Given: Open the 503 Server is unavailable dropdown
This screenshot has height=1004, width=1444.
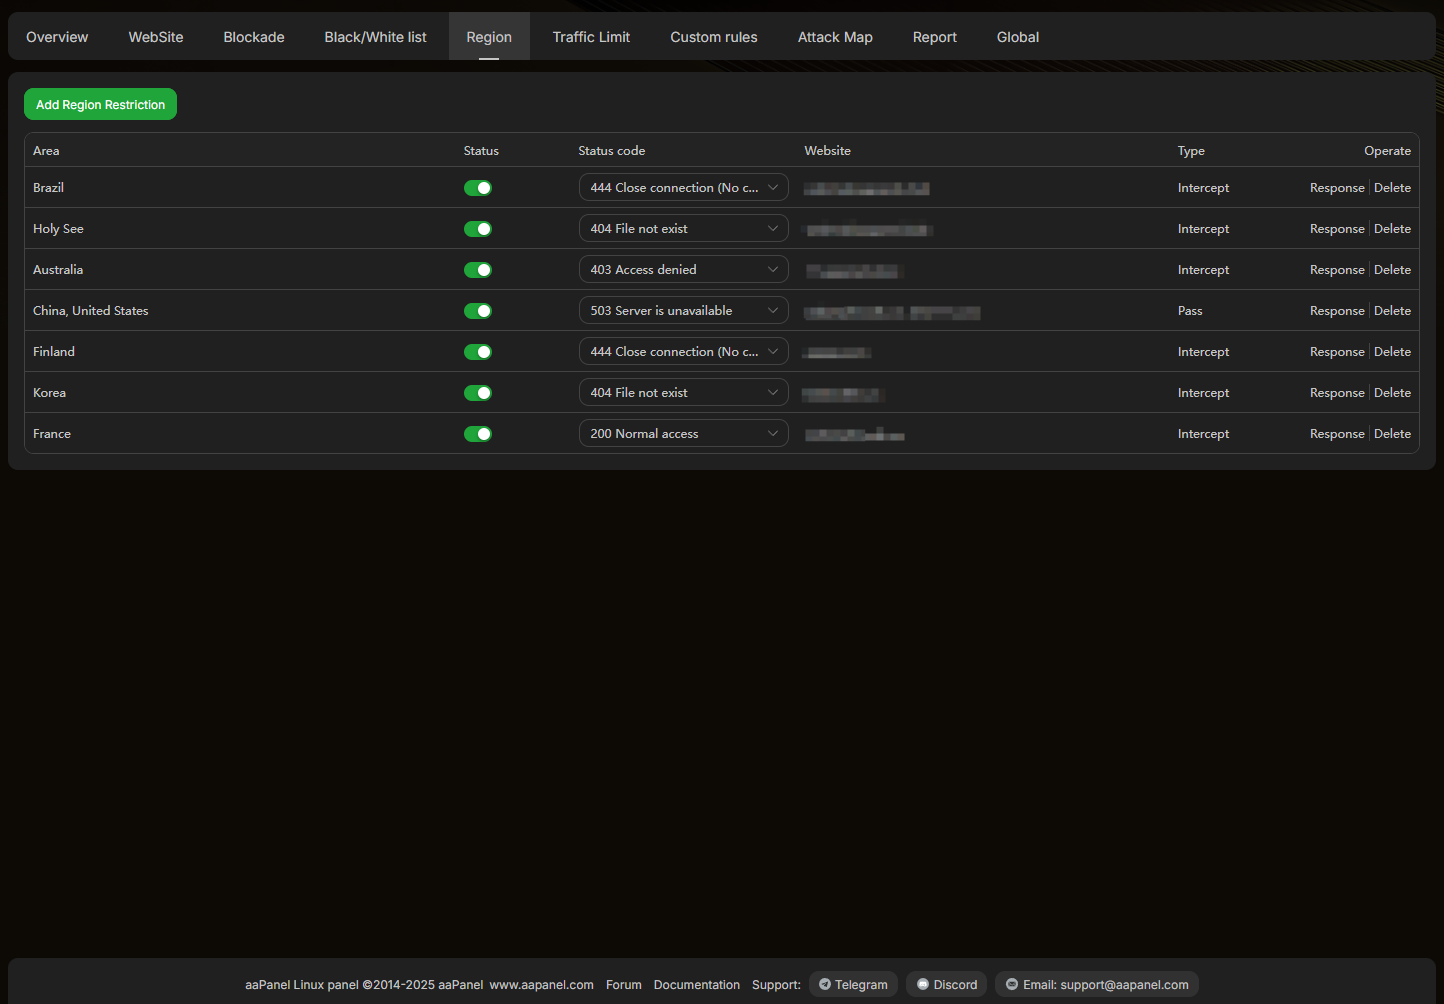Looking at the screenshot, I should point(683,311).
